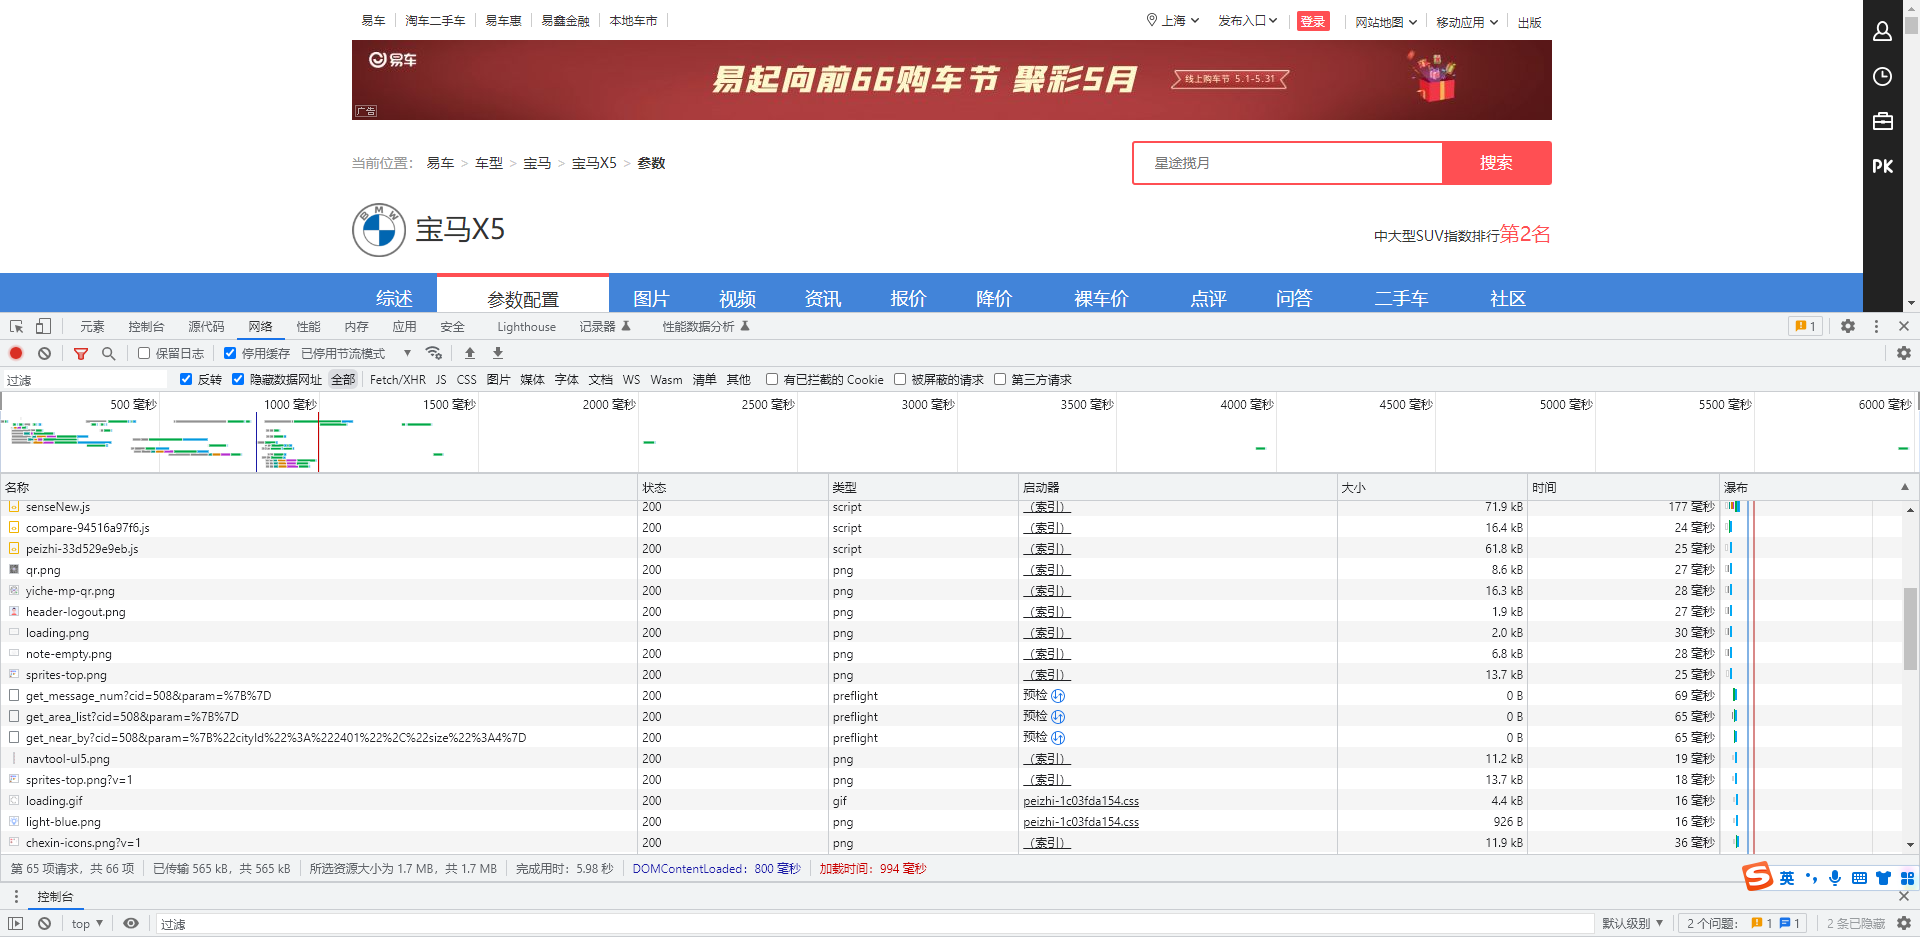Click the 1000 毫秒 marker in timeline overview
The image size is (1920, 937).
(290, 404)
